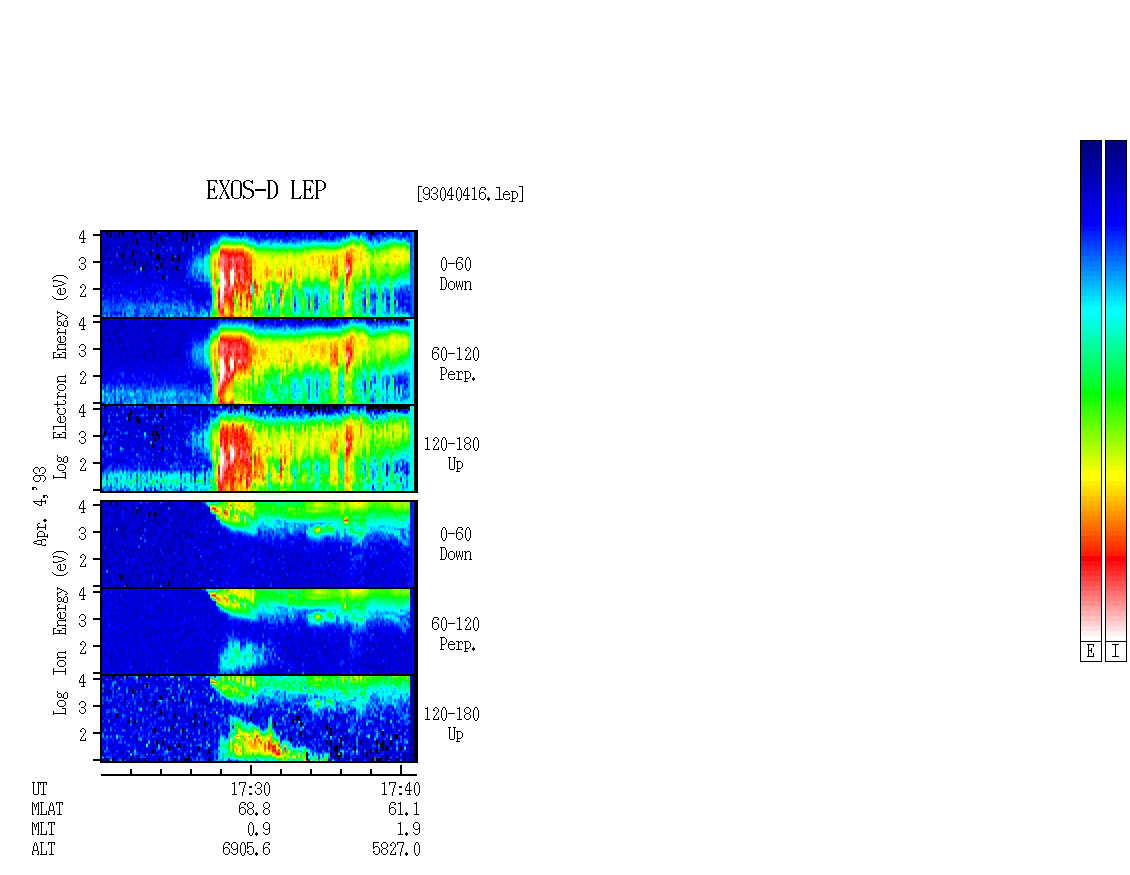The width and height of the screenshot is (1130, 875).
Task: Click the MLT value 0.9
Action: 259,829
